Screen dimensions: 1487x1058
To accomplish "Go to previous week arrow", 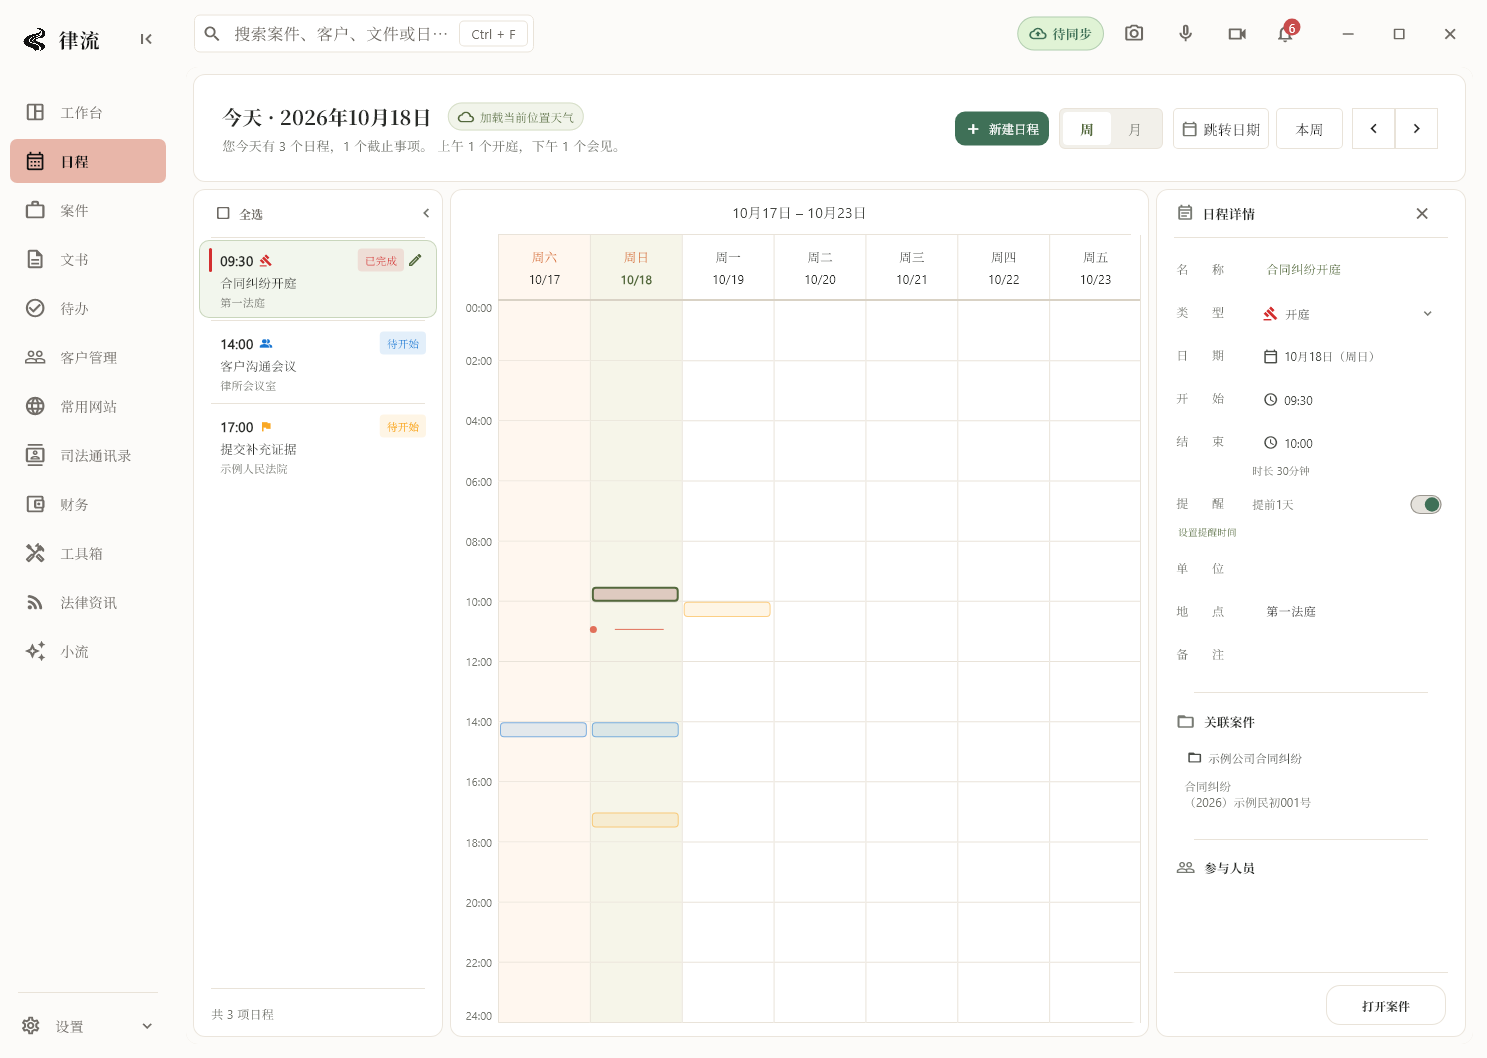I will pyautogui.click(x=1373, y=129).
